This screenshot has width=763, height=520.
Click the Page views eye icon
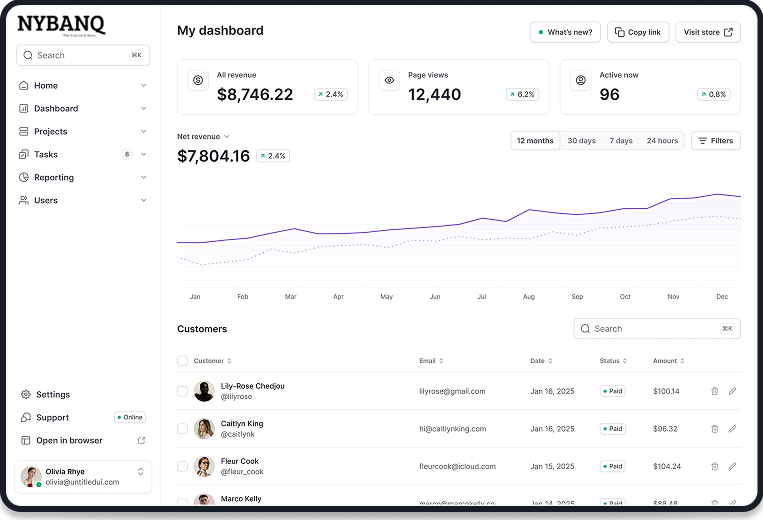(x=389, y=79)
